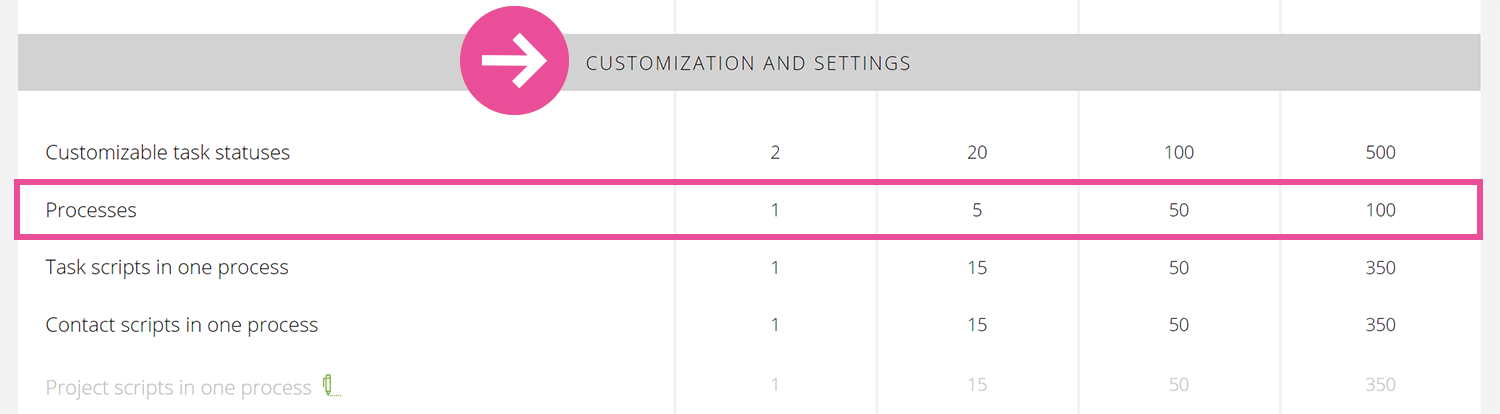Click the value 100 for customizable task statuses
This screenshot has width=1500, height=414.
coord(1179,153)
